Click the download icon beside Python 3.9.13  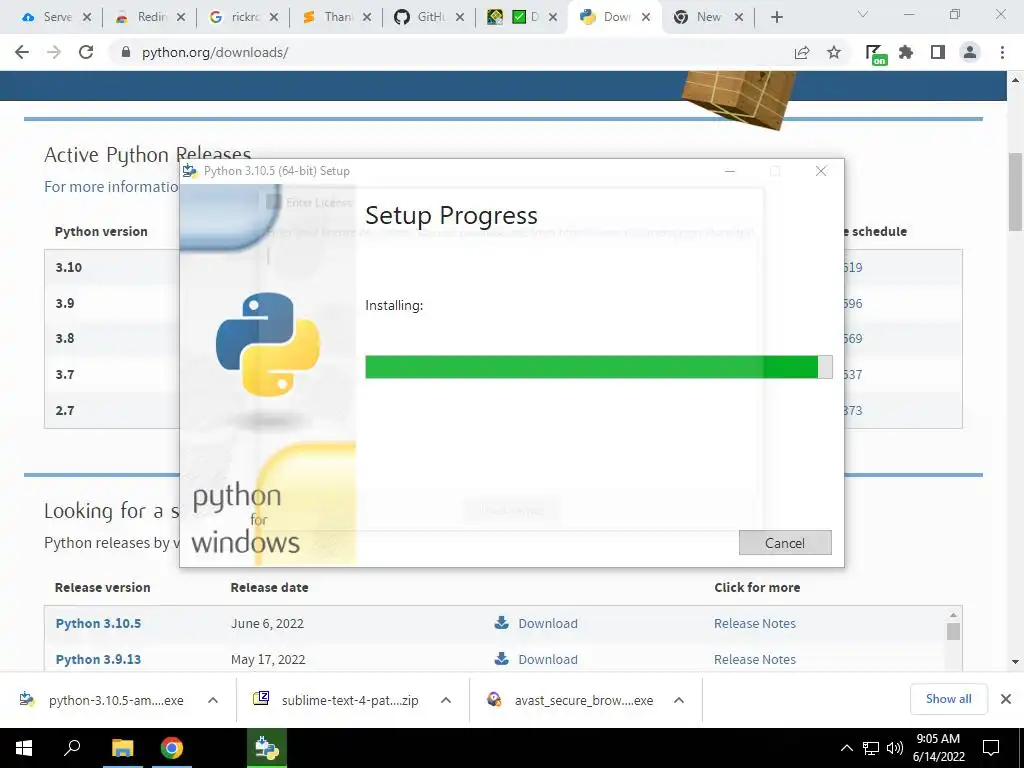click(x=502, y=658)
